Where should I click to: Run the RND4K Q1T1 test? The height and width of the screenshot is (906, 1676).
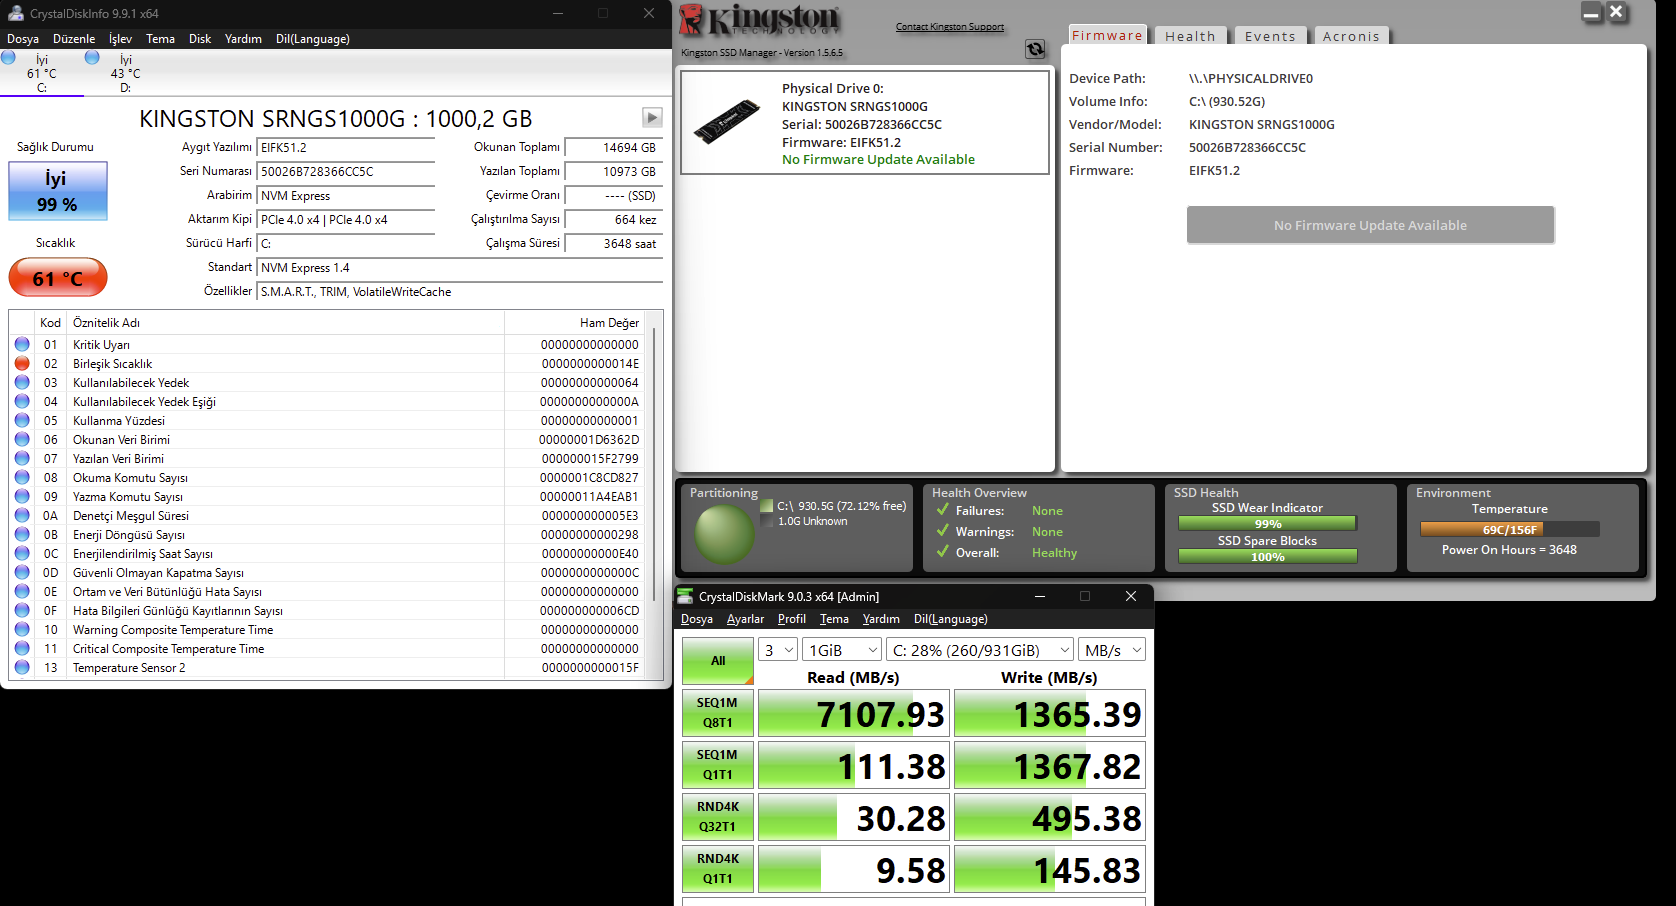718,869
